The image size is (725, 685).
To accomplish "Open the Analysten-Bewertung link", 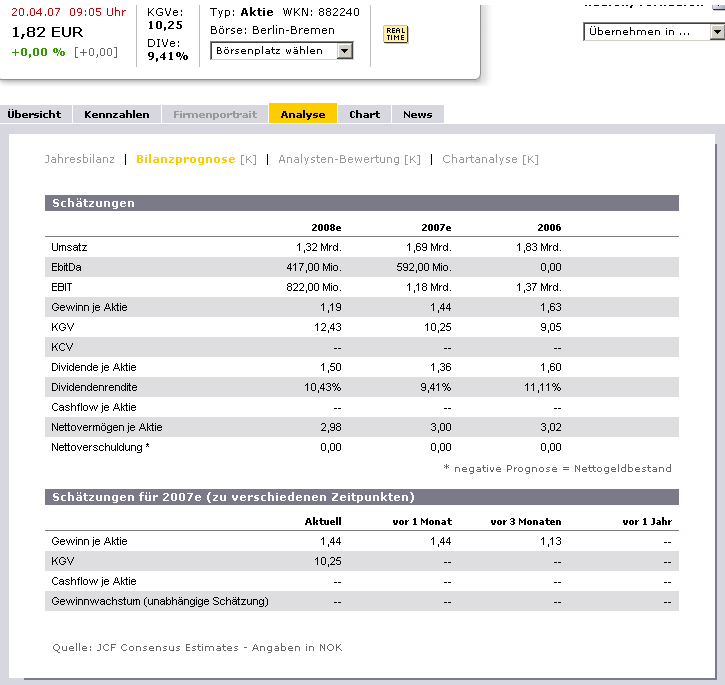I will (x=339, y=159).
